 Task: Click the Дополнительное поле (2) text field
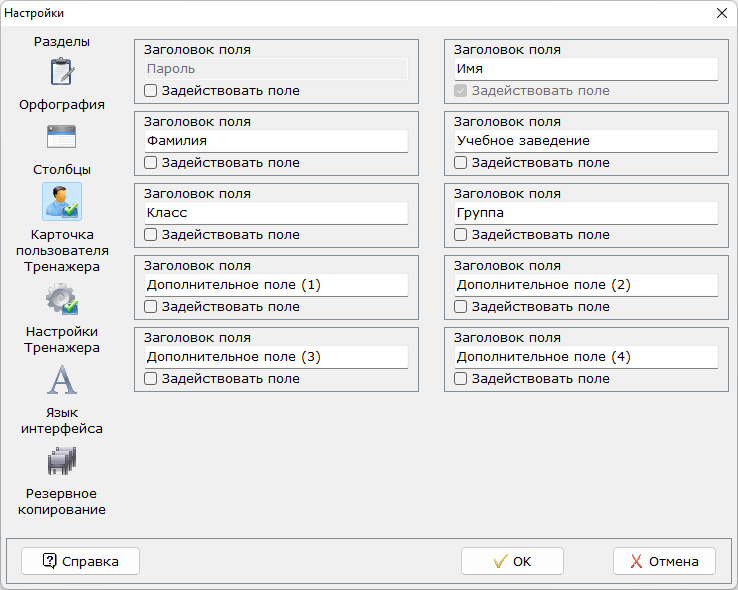[585, 285]
